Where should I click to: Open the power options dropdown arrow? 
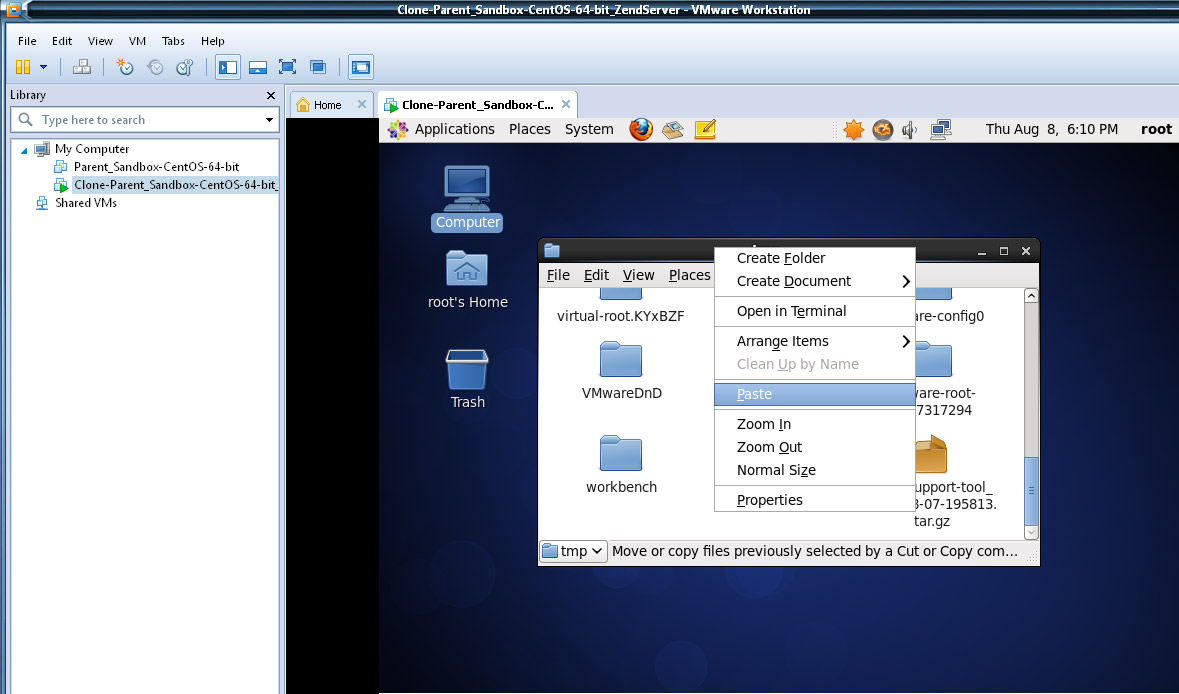[x=44, y=67]
